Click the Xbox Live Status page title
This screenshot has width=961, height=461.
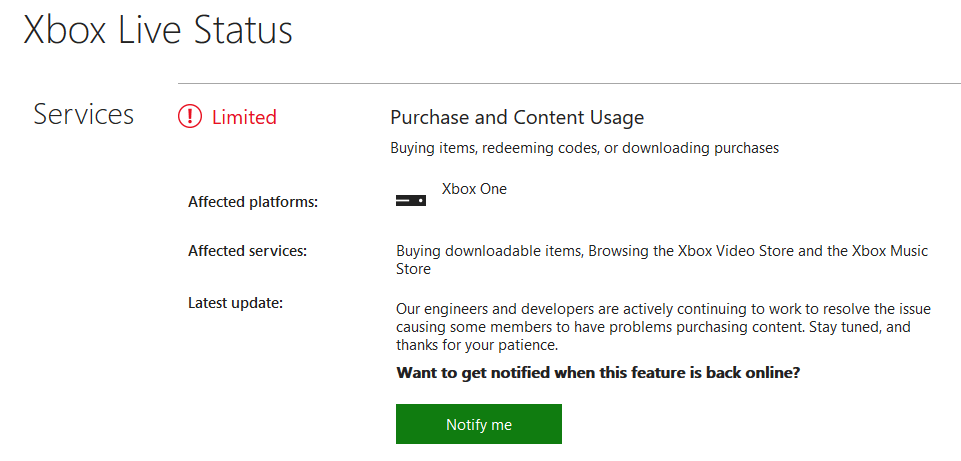point(158,30)
